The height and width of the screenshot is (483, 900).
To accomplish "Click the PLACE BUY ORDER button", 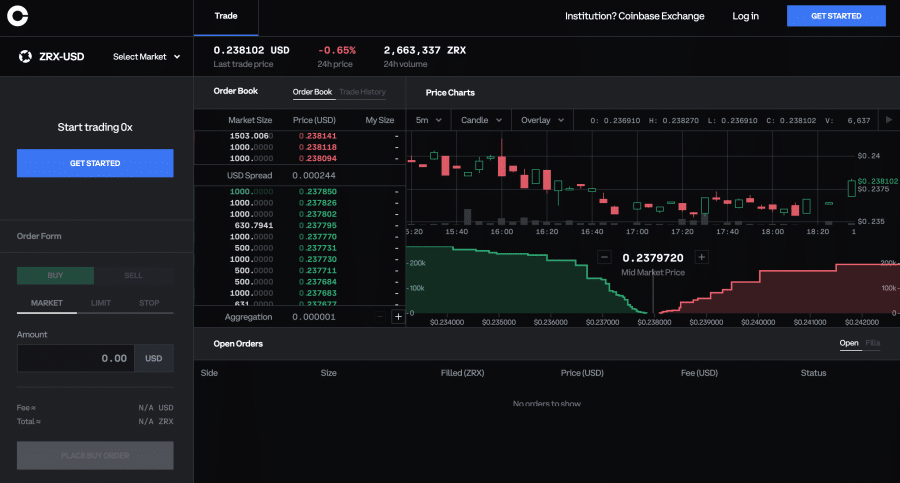I will tap(95, 455).
